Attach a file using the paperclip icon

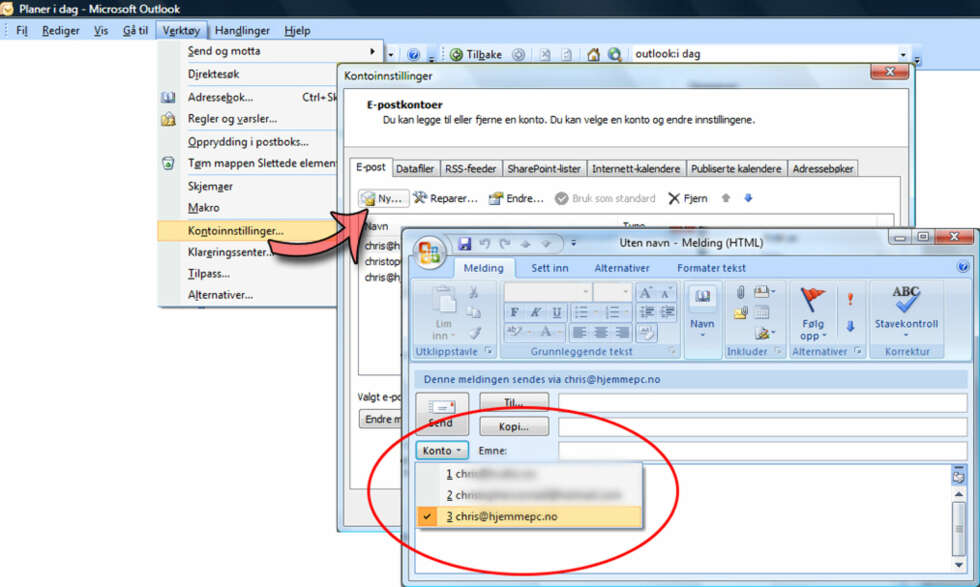[740, 292]
